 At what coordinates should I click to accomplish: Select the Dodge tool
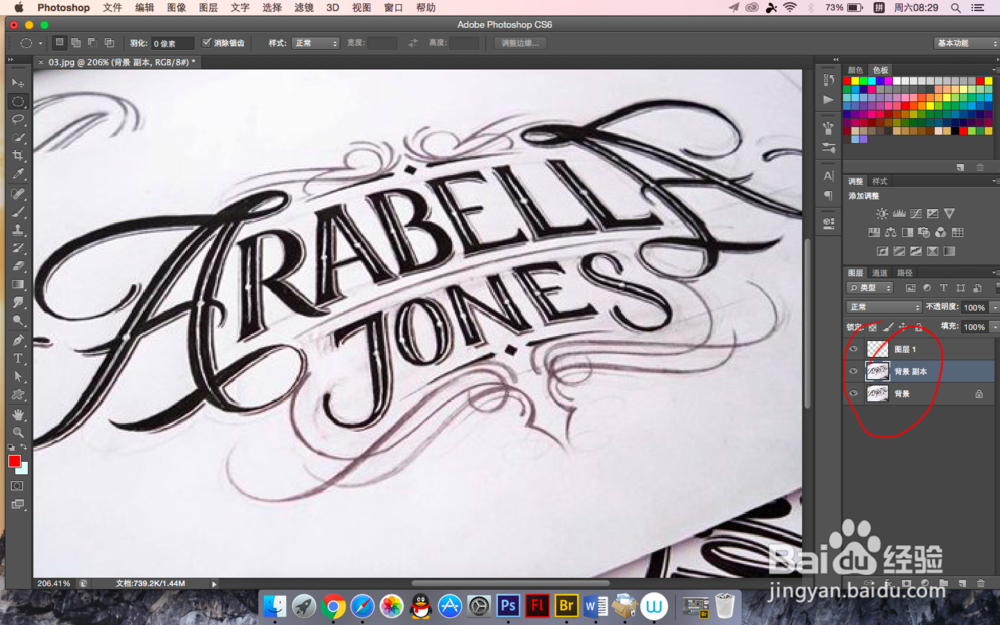pos(18,321)
